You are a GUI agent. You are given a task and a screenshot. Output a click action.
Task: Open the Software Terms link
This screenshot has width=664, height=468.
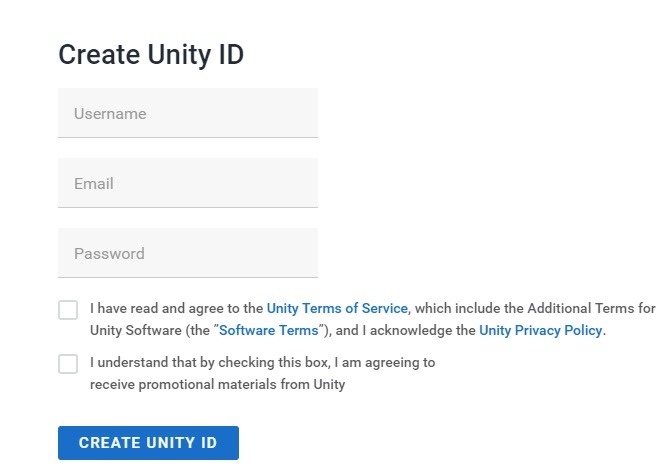(x=268, y=330)
